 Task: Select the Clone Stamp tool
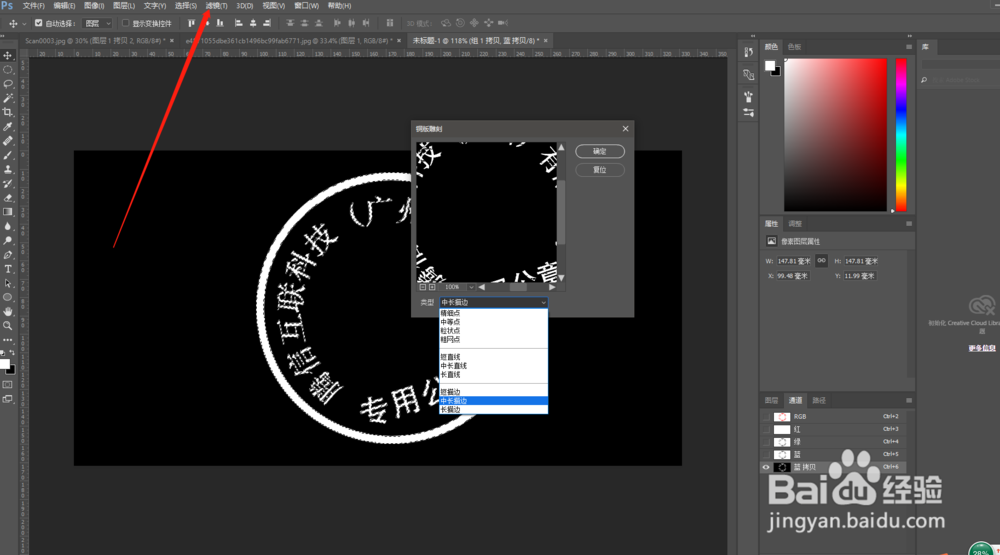click(x=8, y=169)
